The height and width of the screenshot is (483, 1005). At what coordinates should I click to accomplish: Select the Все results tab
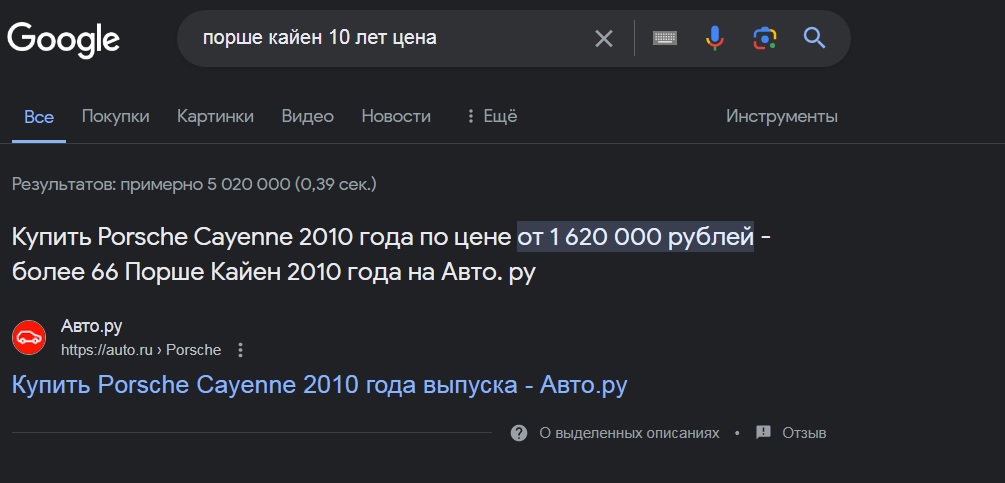(39, 117)
